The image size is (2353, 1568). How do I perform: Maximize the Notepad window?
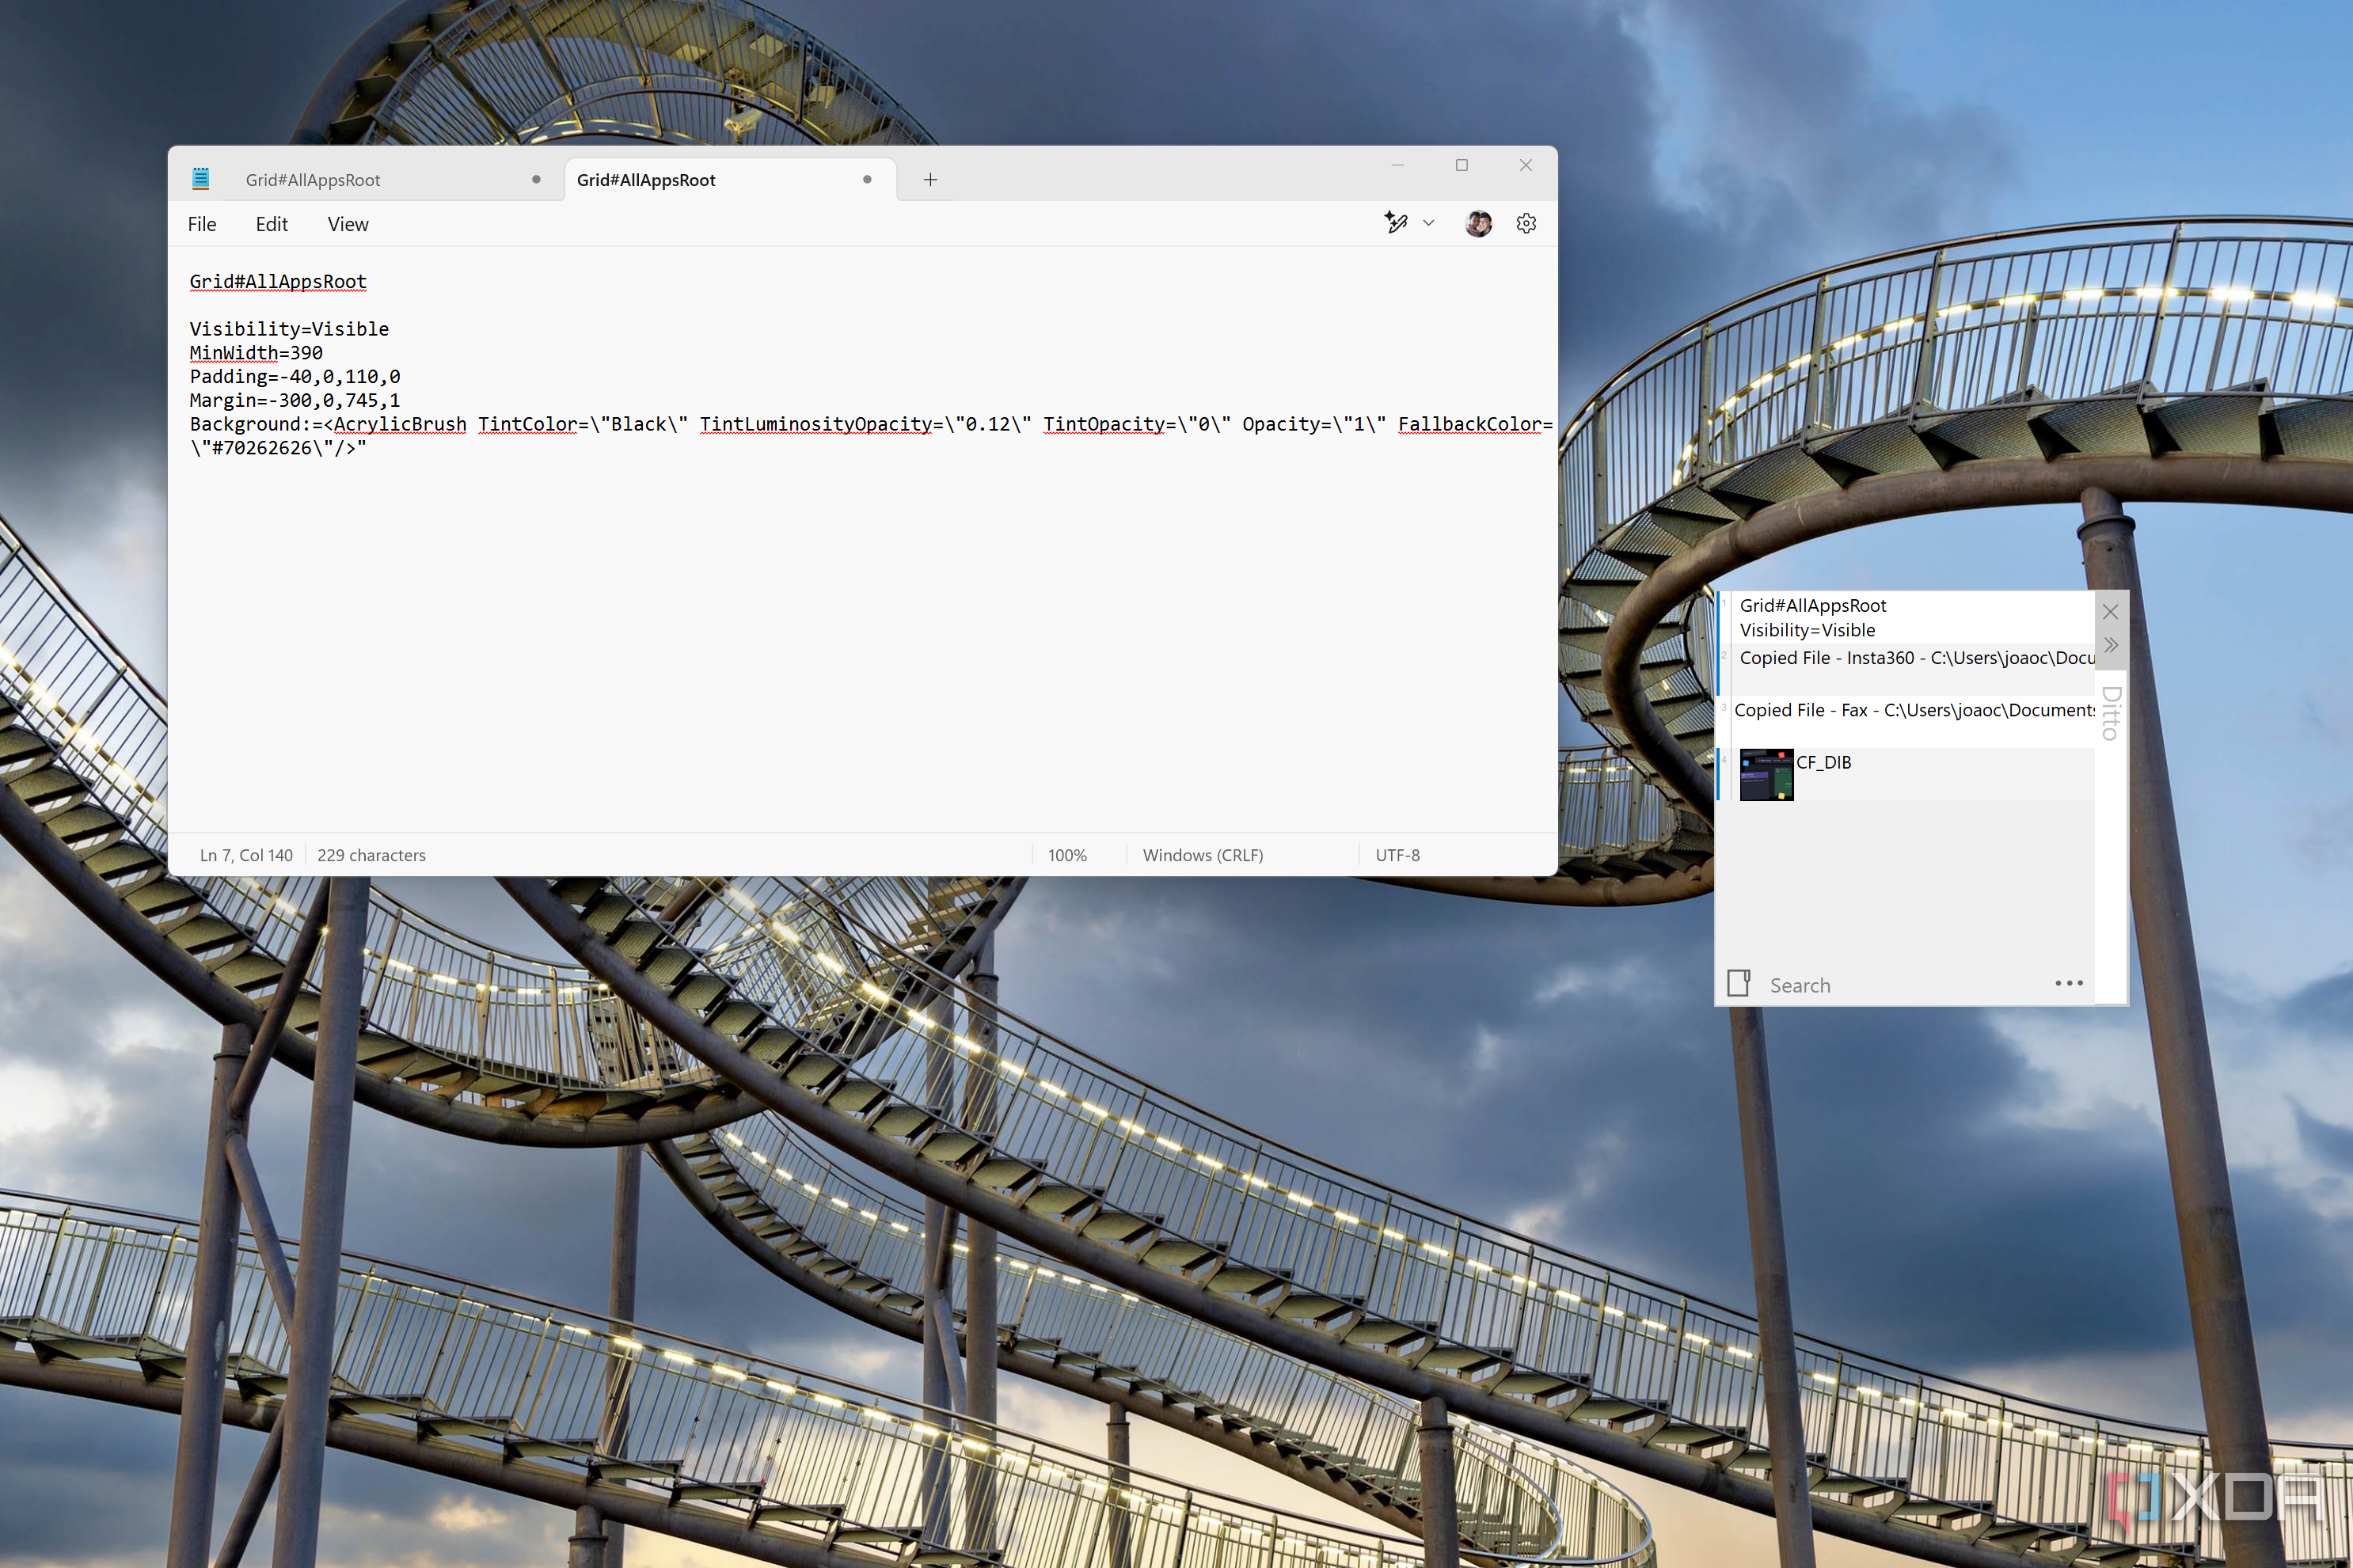(1462, 165)
